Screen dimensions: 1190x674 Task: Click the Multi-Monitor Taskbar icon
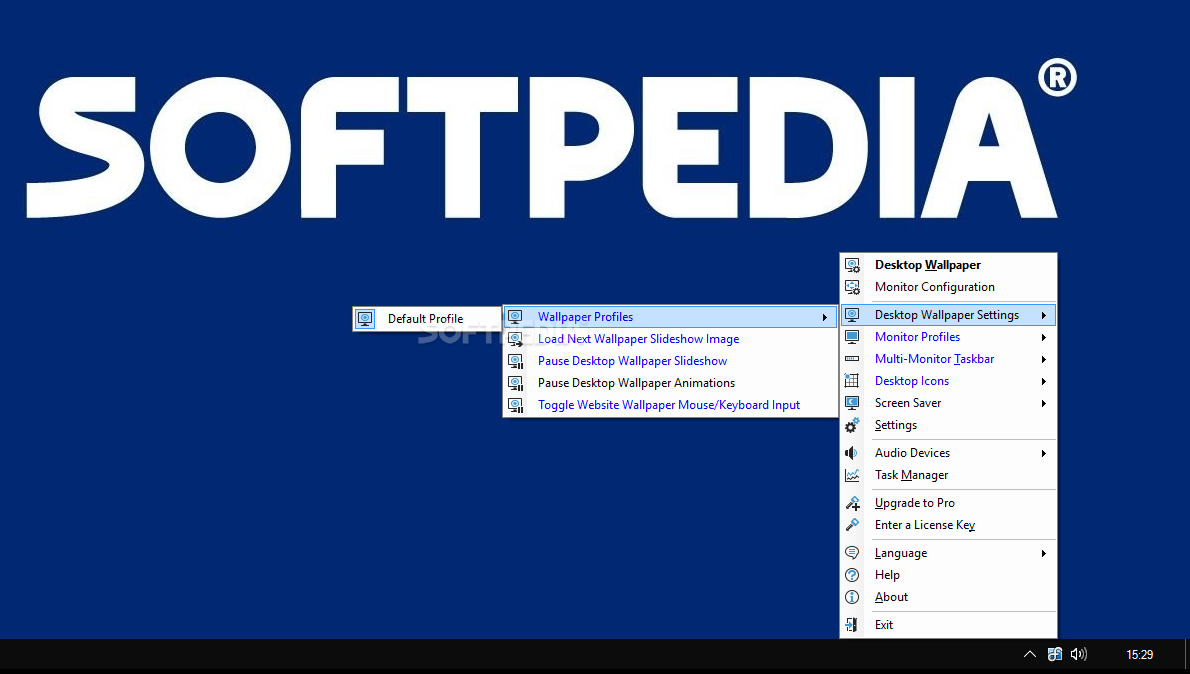(852, 359)
